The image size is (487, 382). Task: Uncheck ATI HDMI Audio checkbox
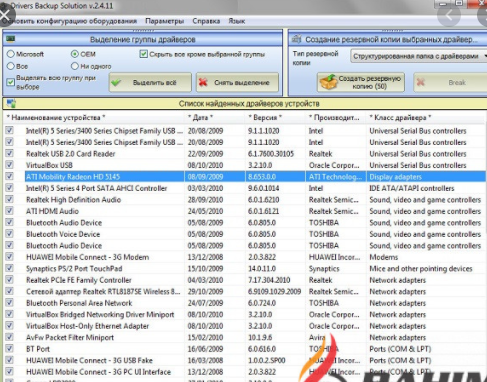pyautogui.click(x=9, y=211)
